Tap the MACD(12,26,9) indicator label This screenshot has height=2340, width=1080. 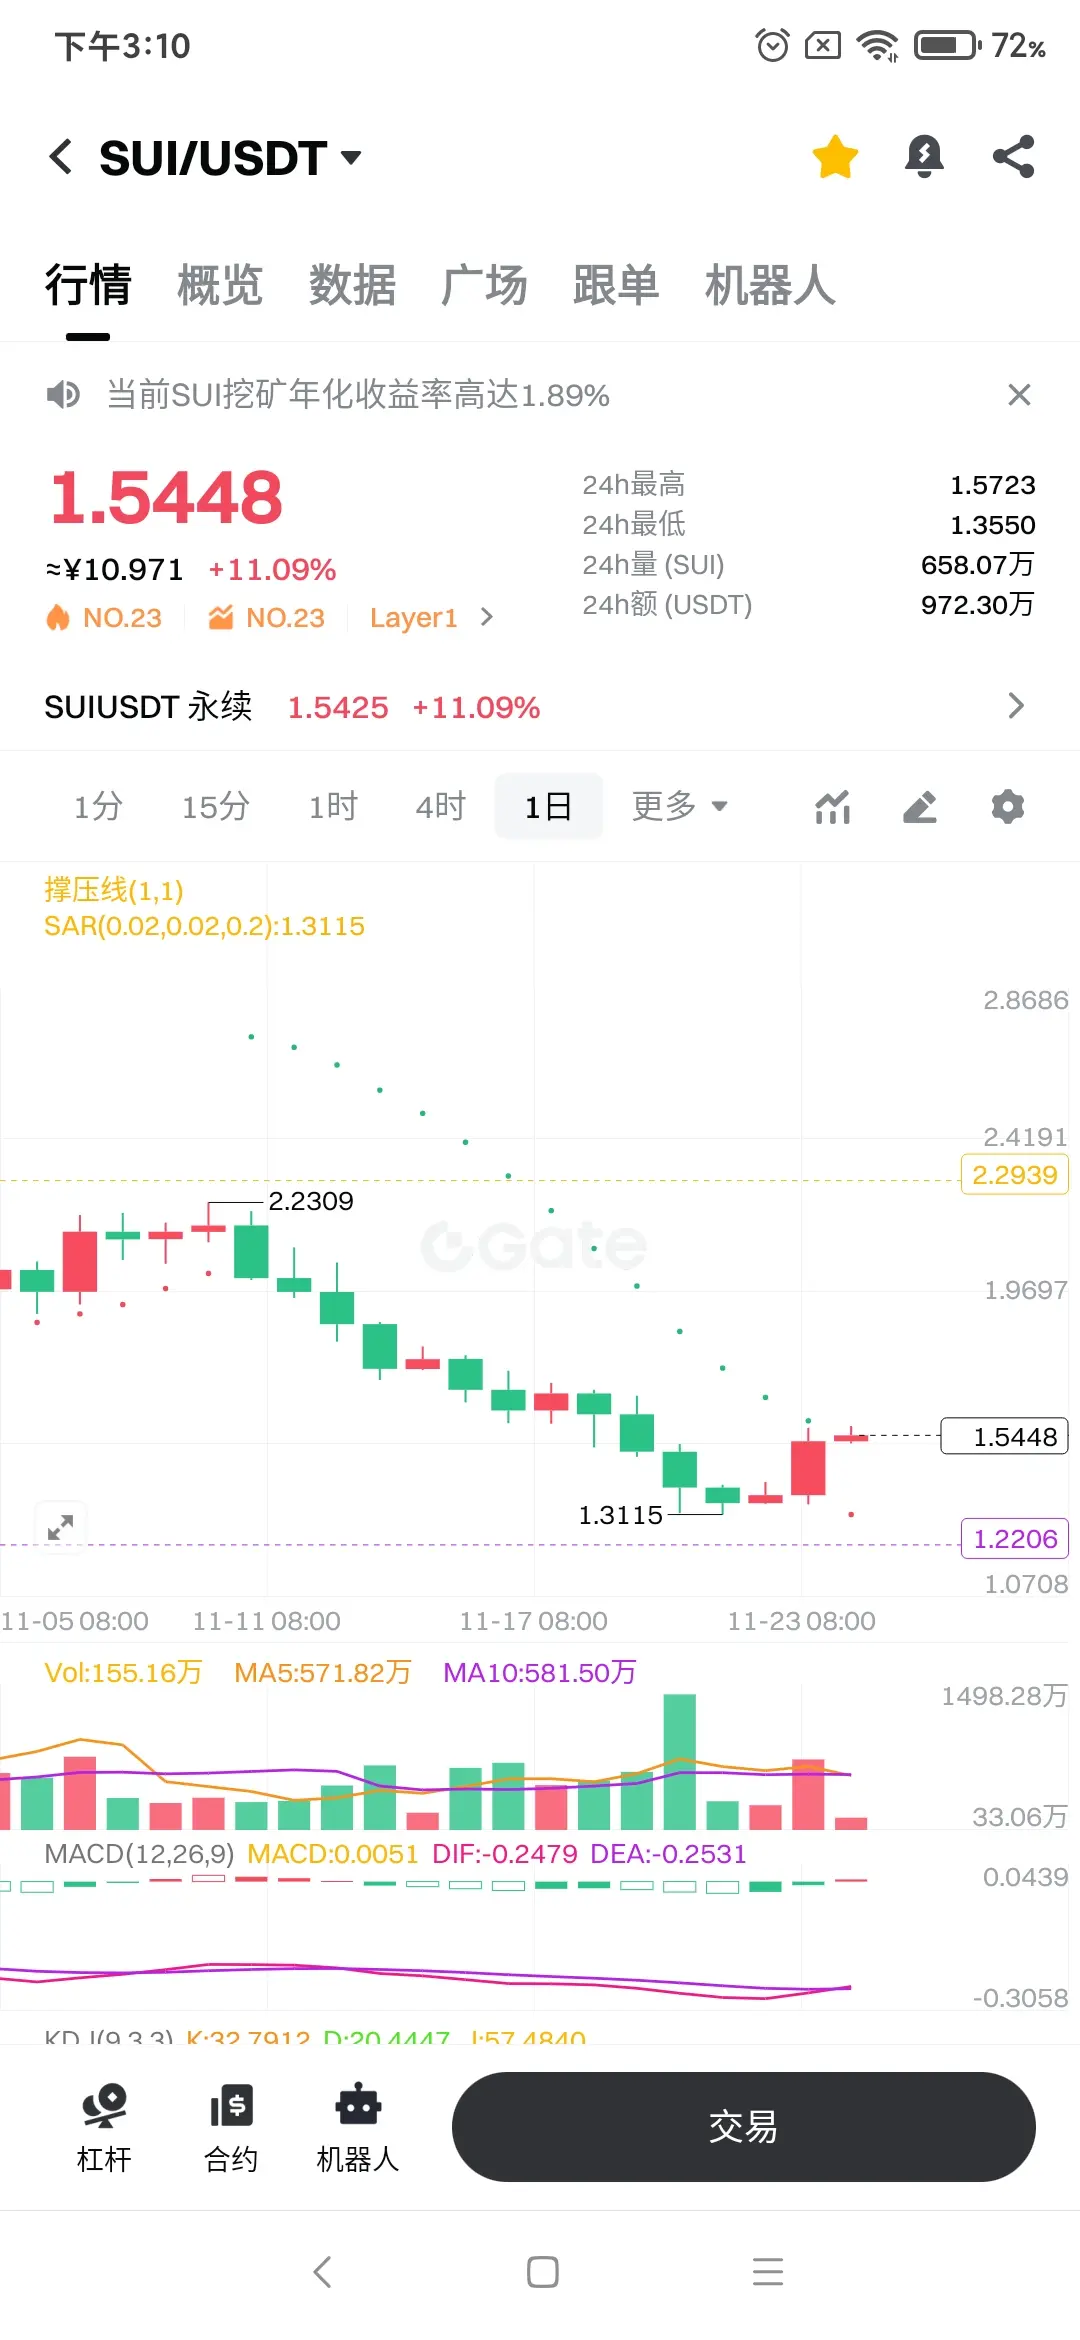(139, 1854)
